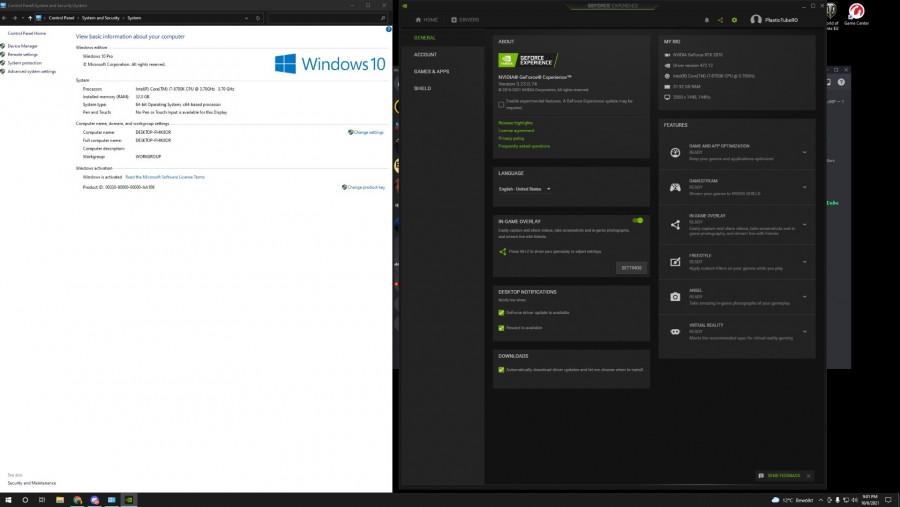Open the Games & Apps settings section
900x507 pixels.
click(431, 71)
